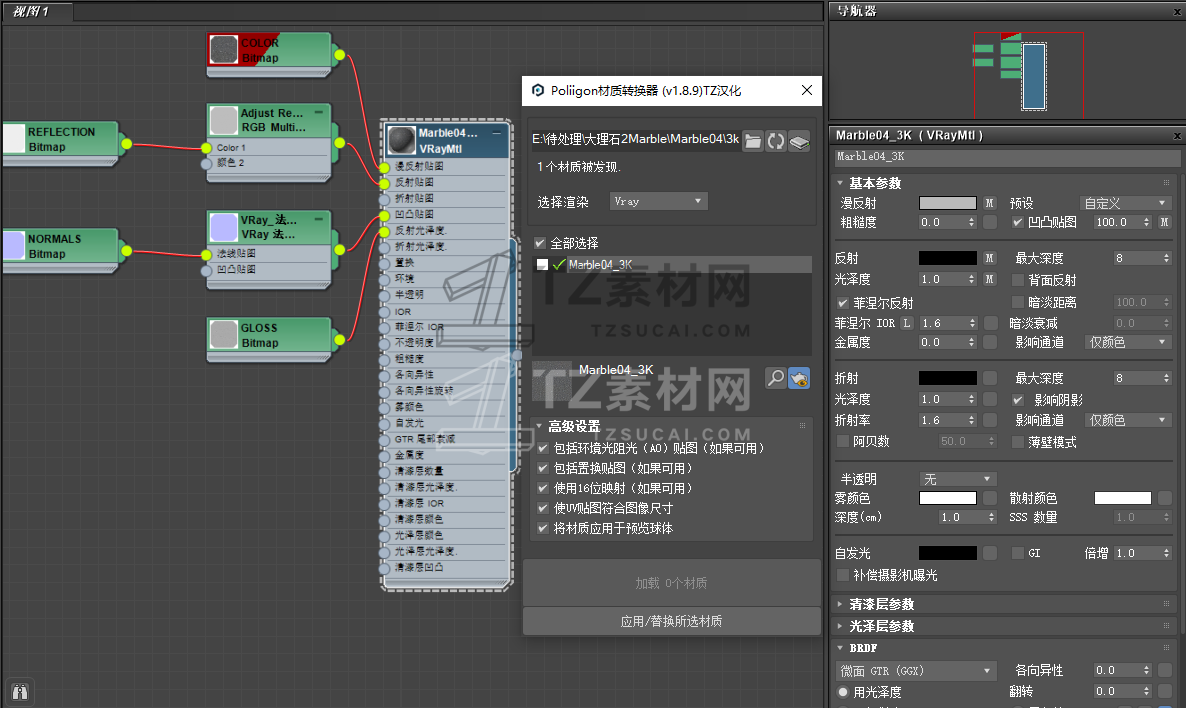Enable the 背面反射 checkbox
Image resolution: width=1186 pixels, height=708 pixels.
click(1018, 280)
